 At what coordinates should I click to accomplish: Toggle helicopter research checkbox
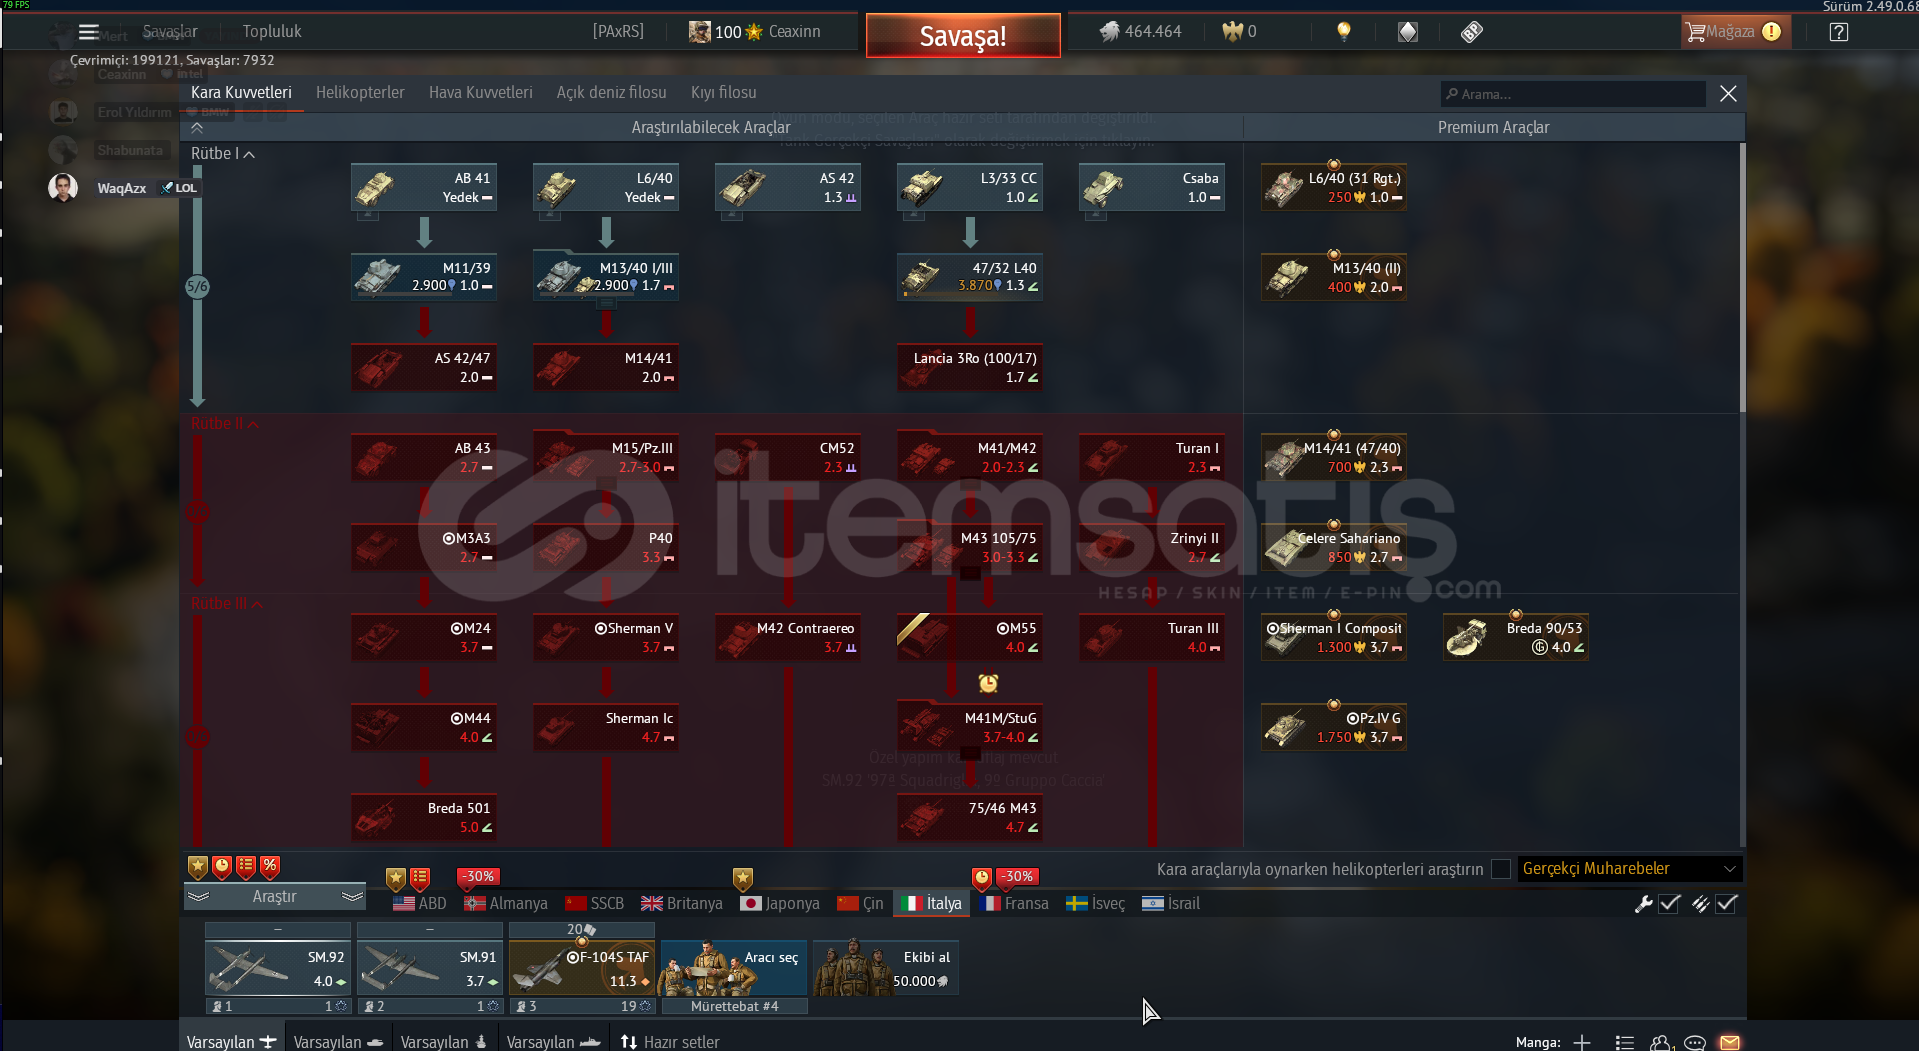pyautogui.click(x=1501, y=869)
